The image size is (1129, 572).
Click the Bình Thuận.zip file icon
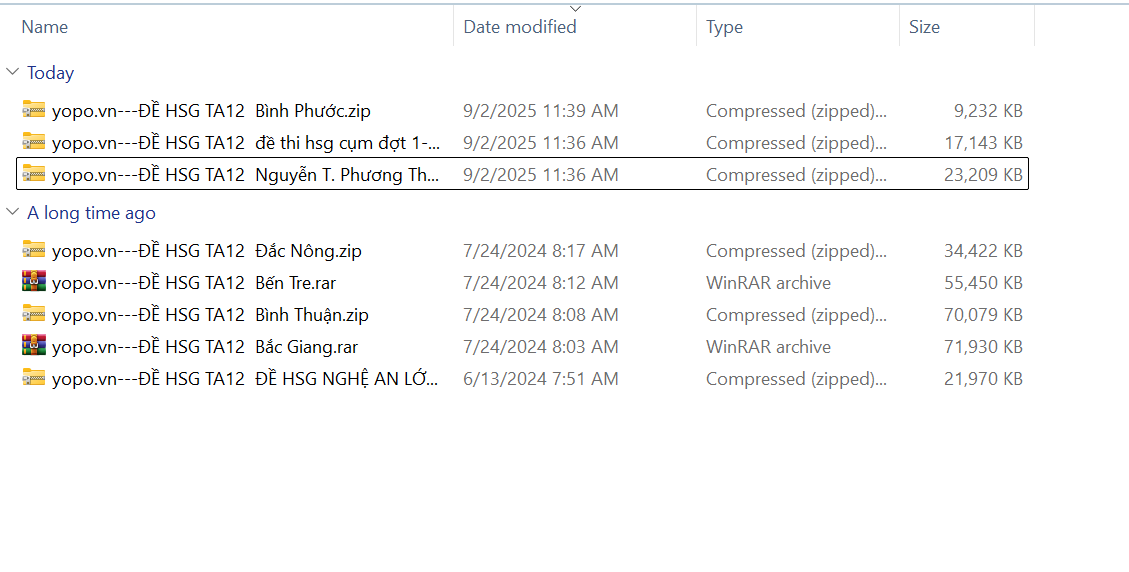pyautogui.click(x=34, y=314)
